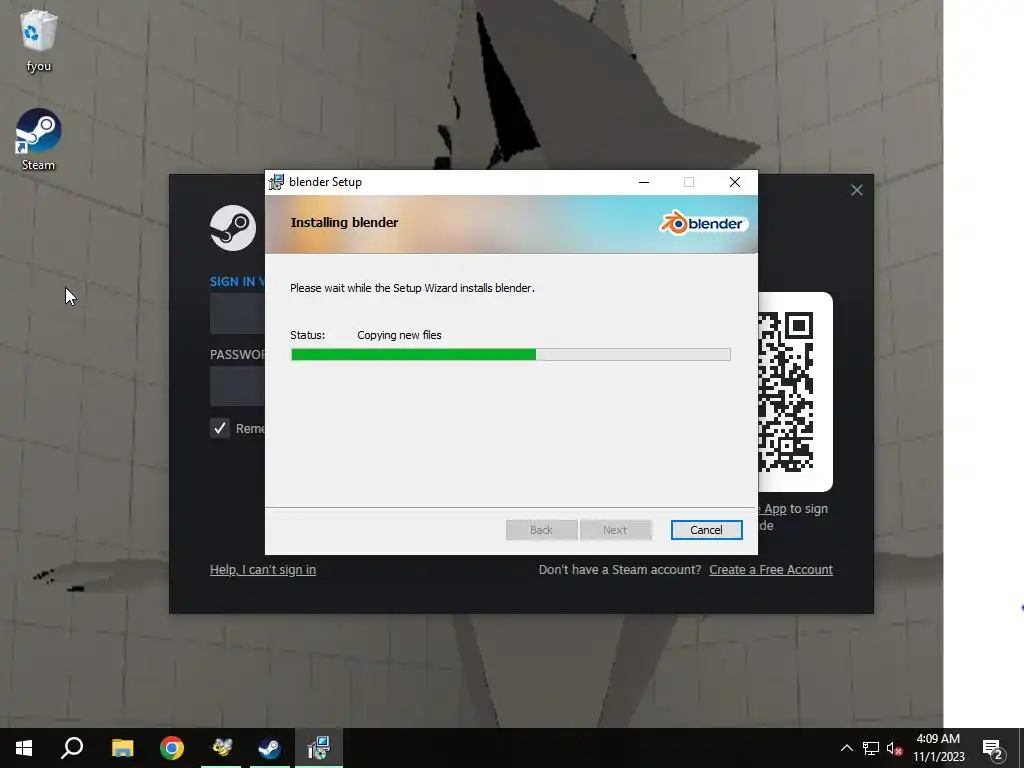
Task: Click the Steam account name input field
Action: [x=238, y=313]
